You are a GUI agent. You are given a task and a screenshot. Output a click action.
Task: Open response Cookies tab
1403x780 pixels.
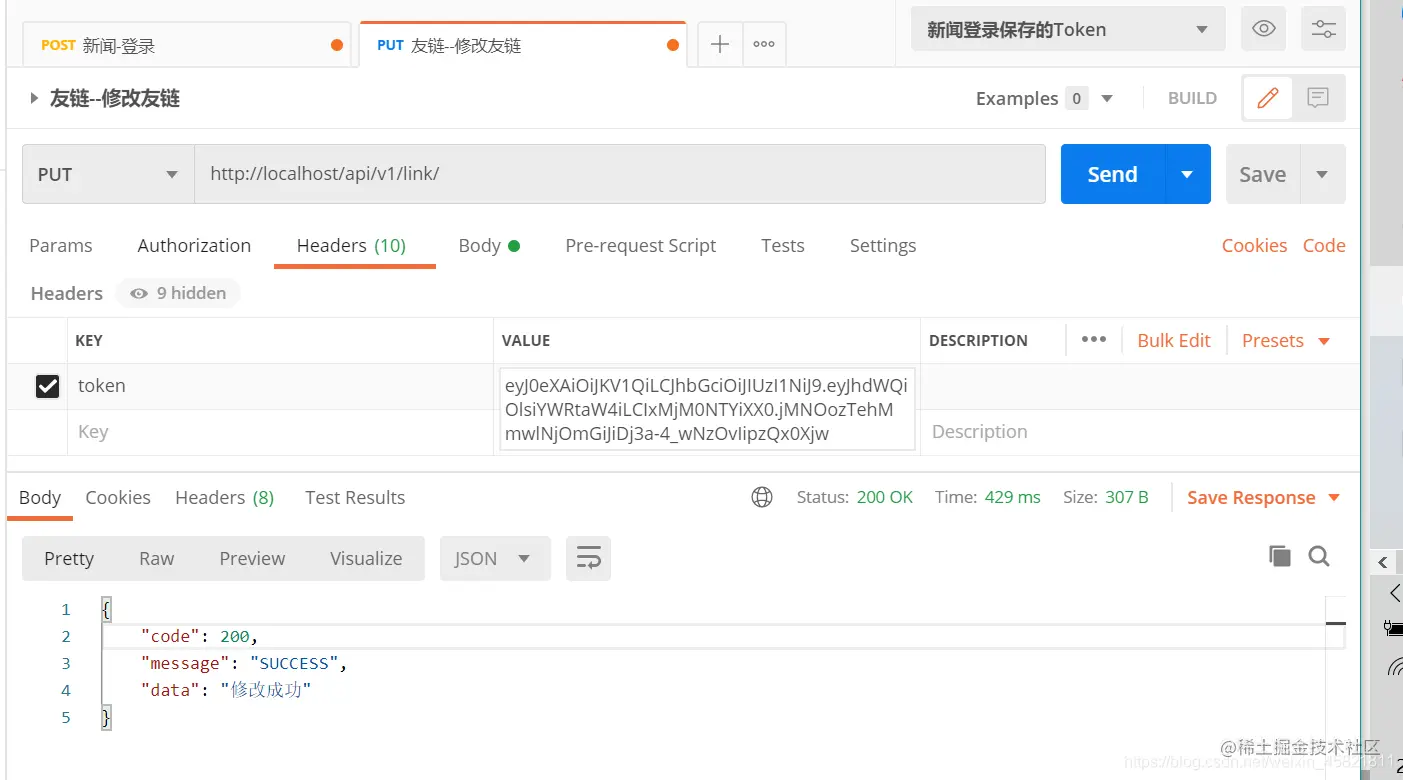[118, 497]
